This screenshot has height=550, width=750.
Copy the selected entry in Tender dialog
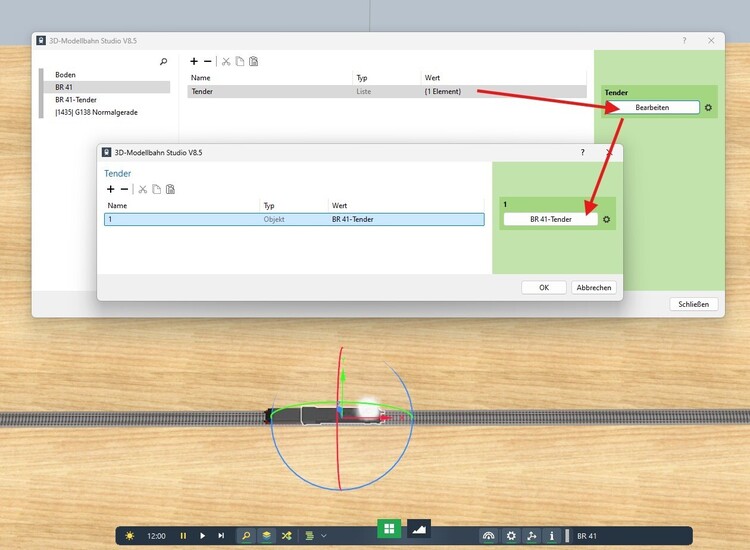coord(156,189)
